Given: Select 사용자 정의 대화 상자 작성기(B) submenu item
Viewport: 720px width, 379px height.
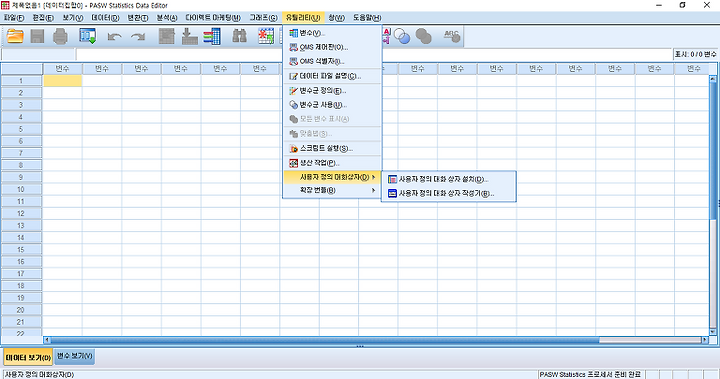Looking at the screenshot, I should 449,193.
